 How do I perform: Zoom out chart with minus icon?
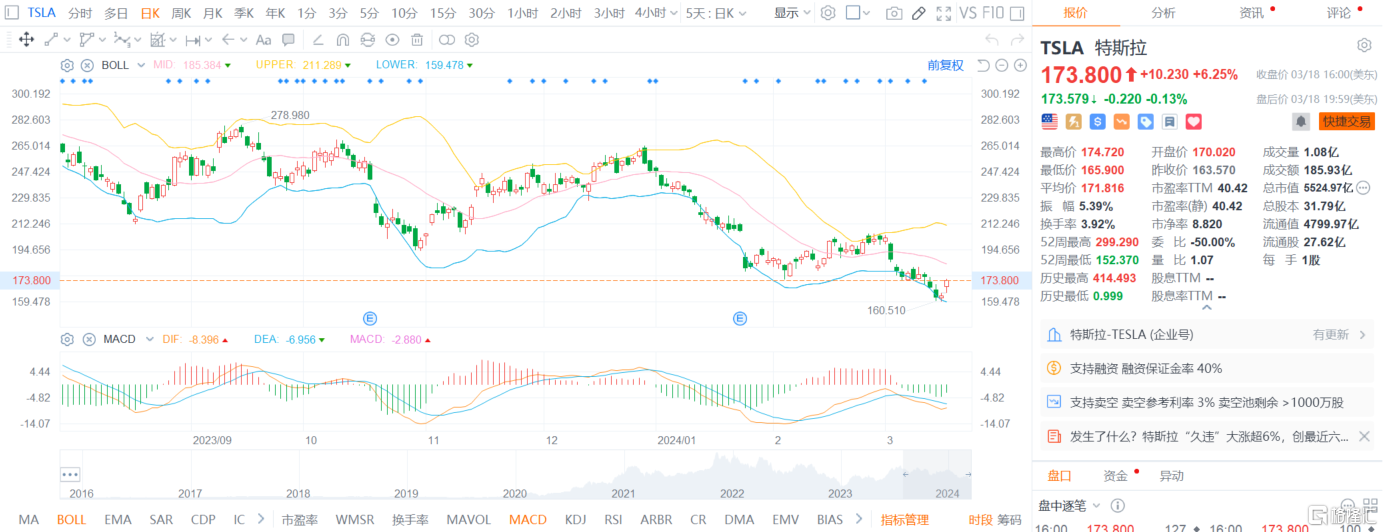1002,65
